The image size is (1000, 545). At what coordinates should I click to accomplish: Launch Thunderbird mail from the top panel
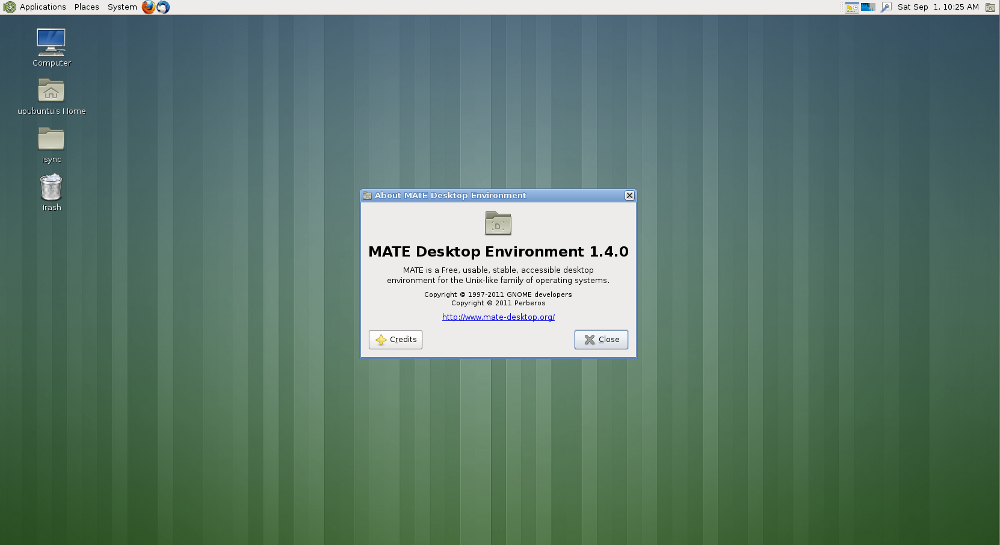click(x=163, y=7)
